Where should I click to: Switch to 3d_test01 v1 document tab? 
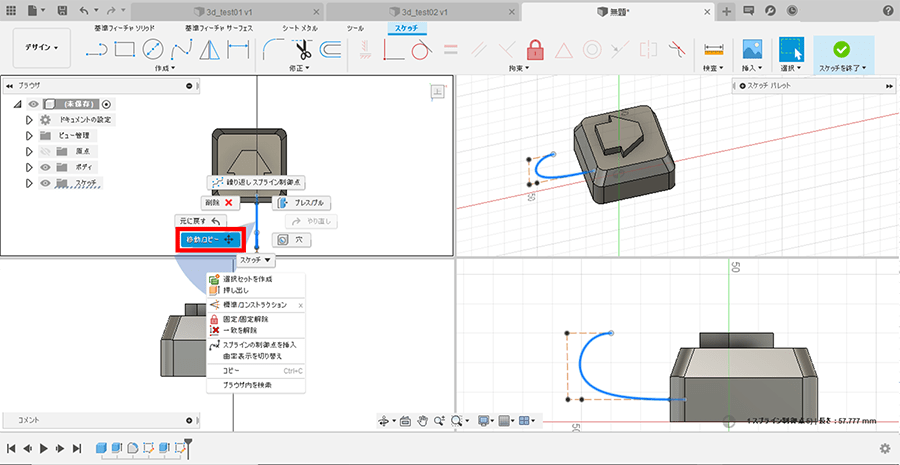click(226, 11)
